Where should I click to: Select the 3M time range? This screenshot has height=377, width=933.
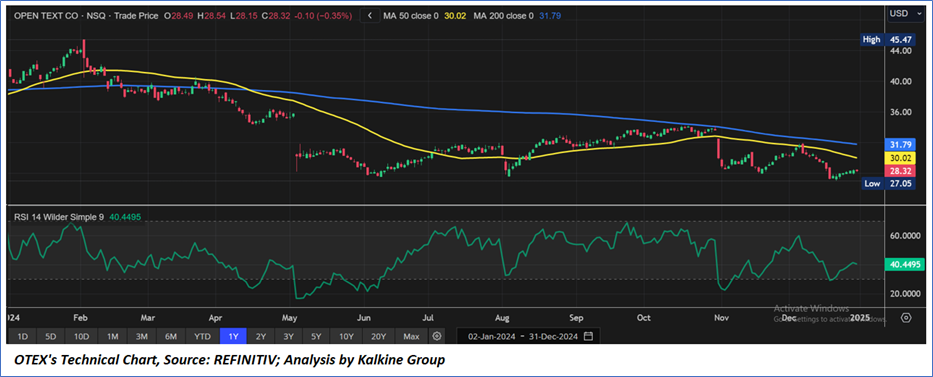tap(142, 337)
